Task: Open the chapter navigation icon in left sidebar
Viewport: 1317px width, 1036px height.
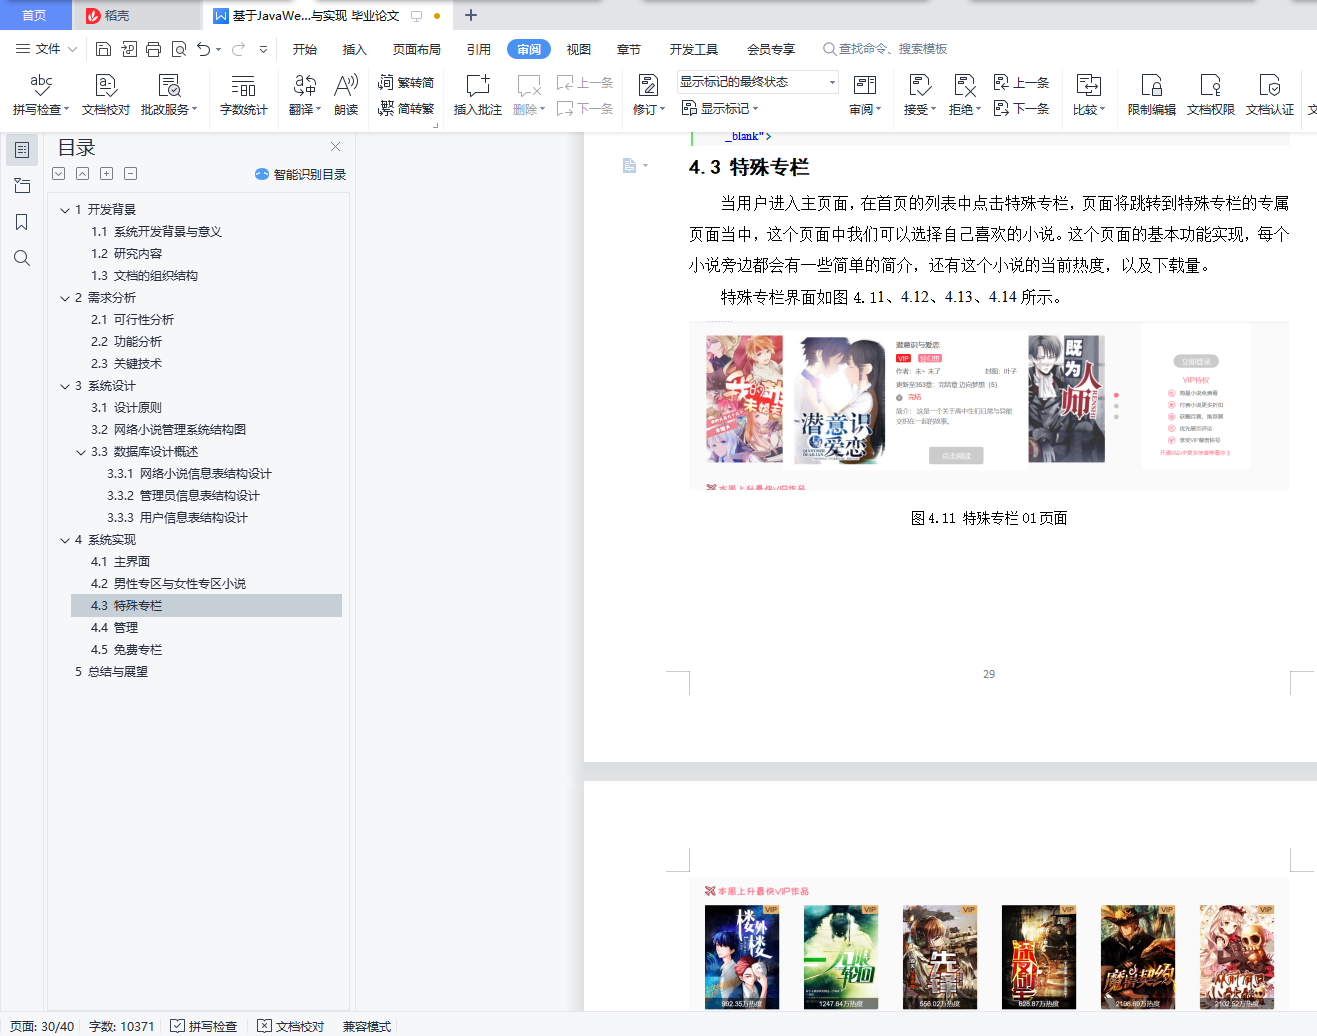Action: (22, 186)
